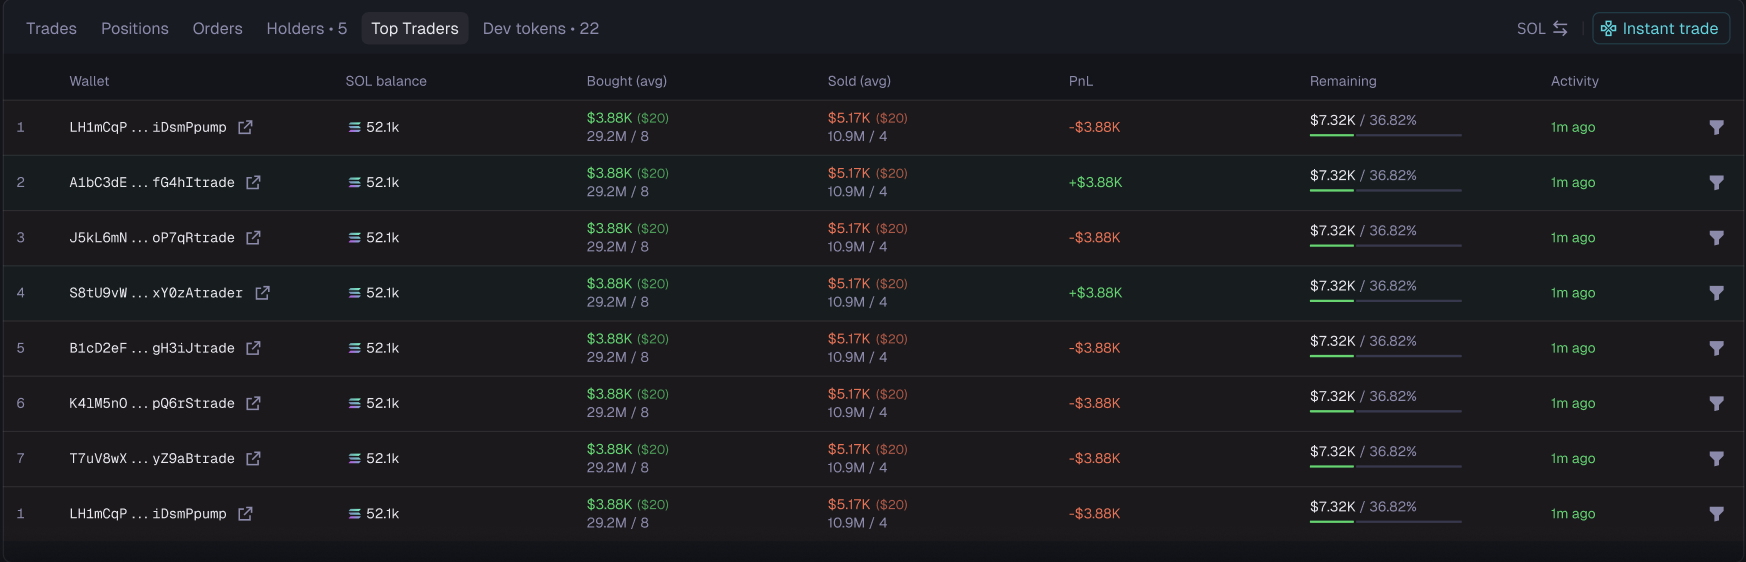Filter trades by wallet A1bC3dE...fG4hItrade
Screen dimensions: 1746x562
[1716, 183]
